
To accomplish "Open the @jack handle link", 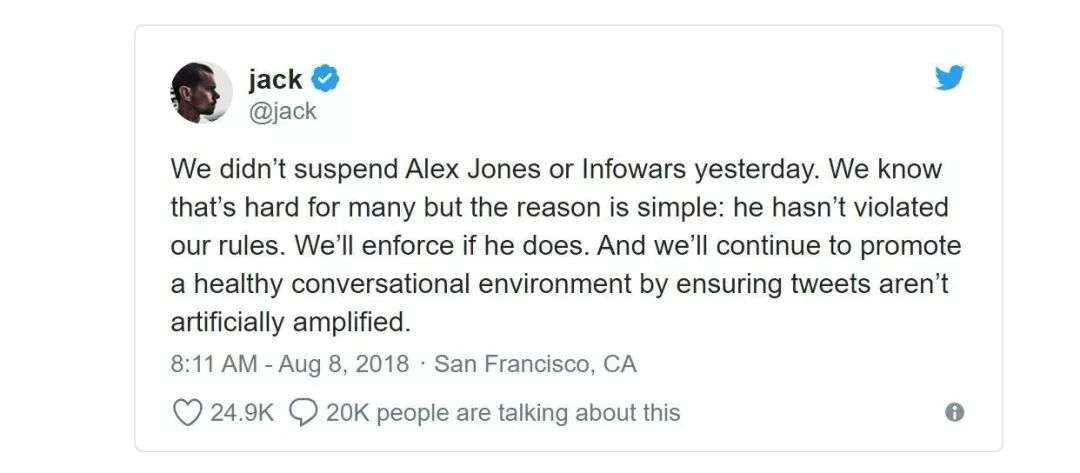I will coord(282,111).
